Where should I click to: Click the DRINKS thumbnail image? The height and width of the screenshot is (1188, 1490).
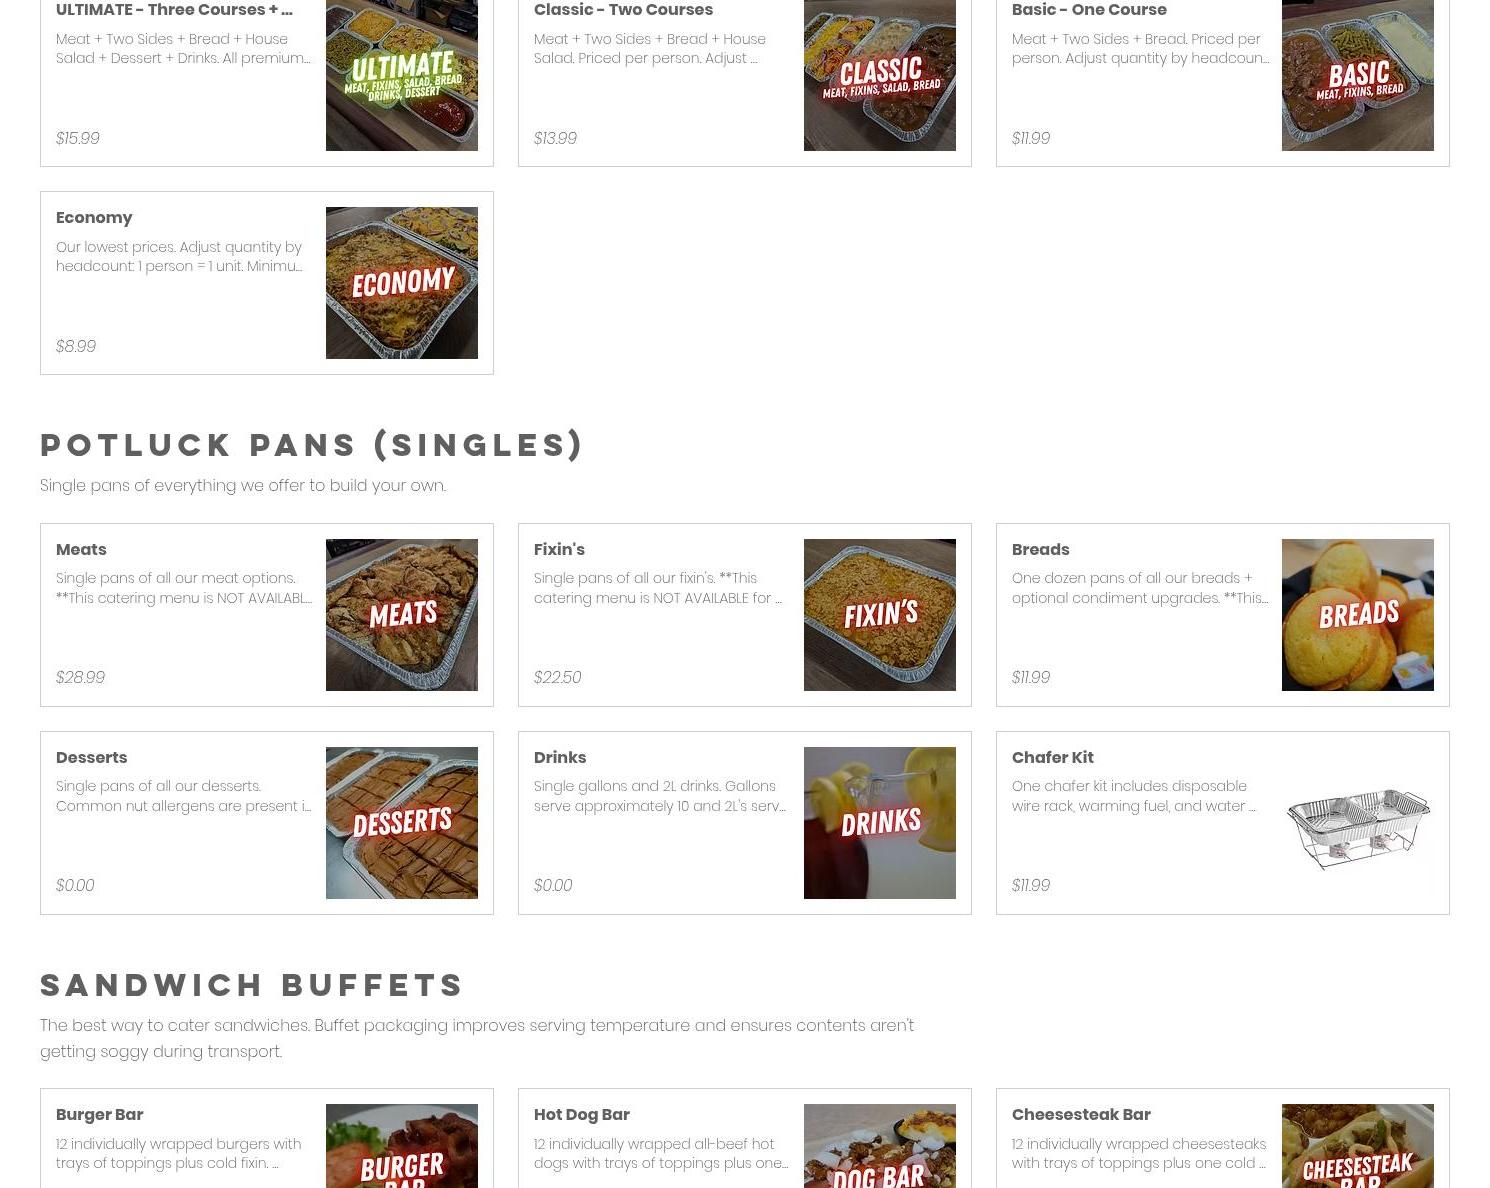coord(880,823)
